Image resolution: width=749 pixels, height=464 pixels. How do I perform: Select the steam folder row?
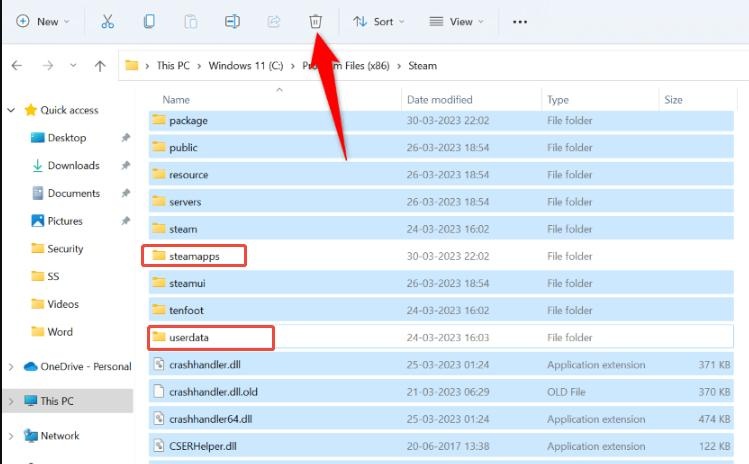pyautogui.click(x=441, y=229)
